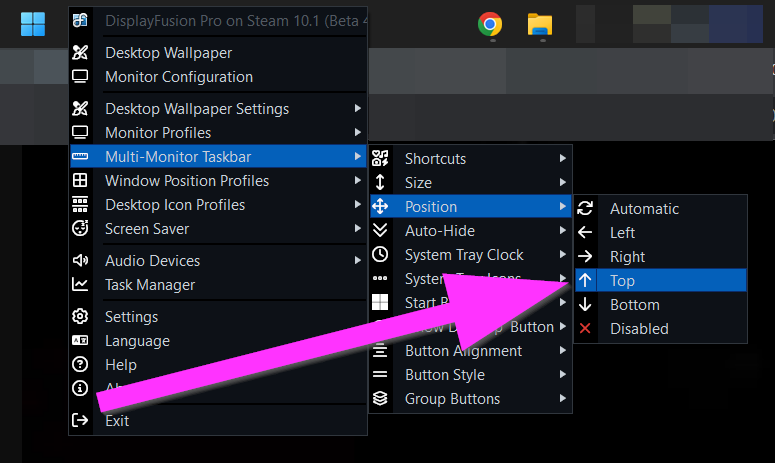Open File Explorer from the taskbar
The height and width of the screenshot is (463, 775).
(540, 24)
